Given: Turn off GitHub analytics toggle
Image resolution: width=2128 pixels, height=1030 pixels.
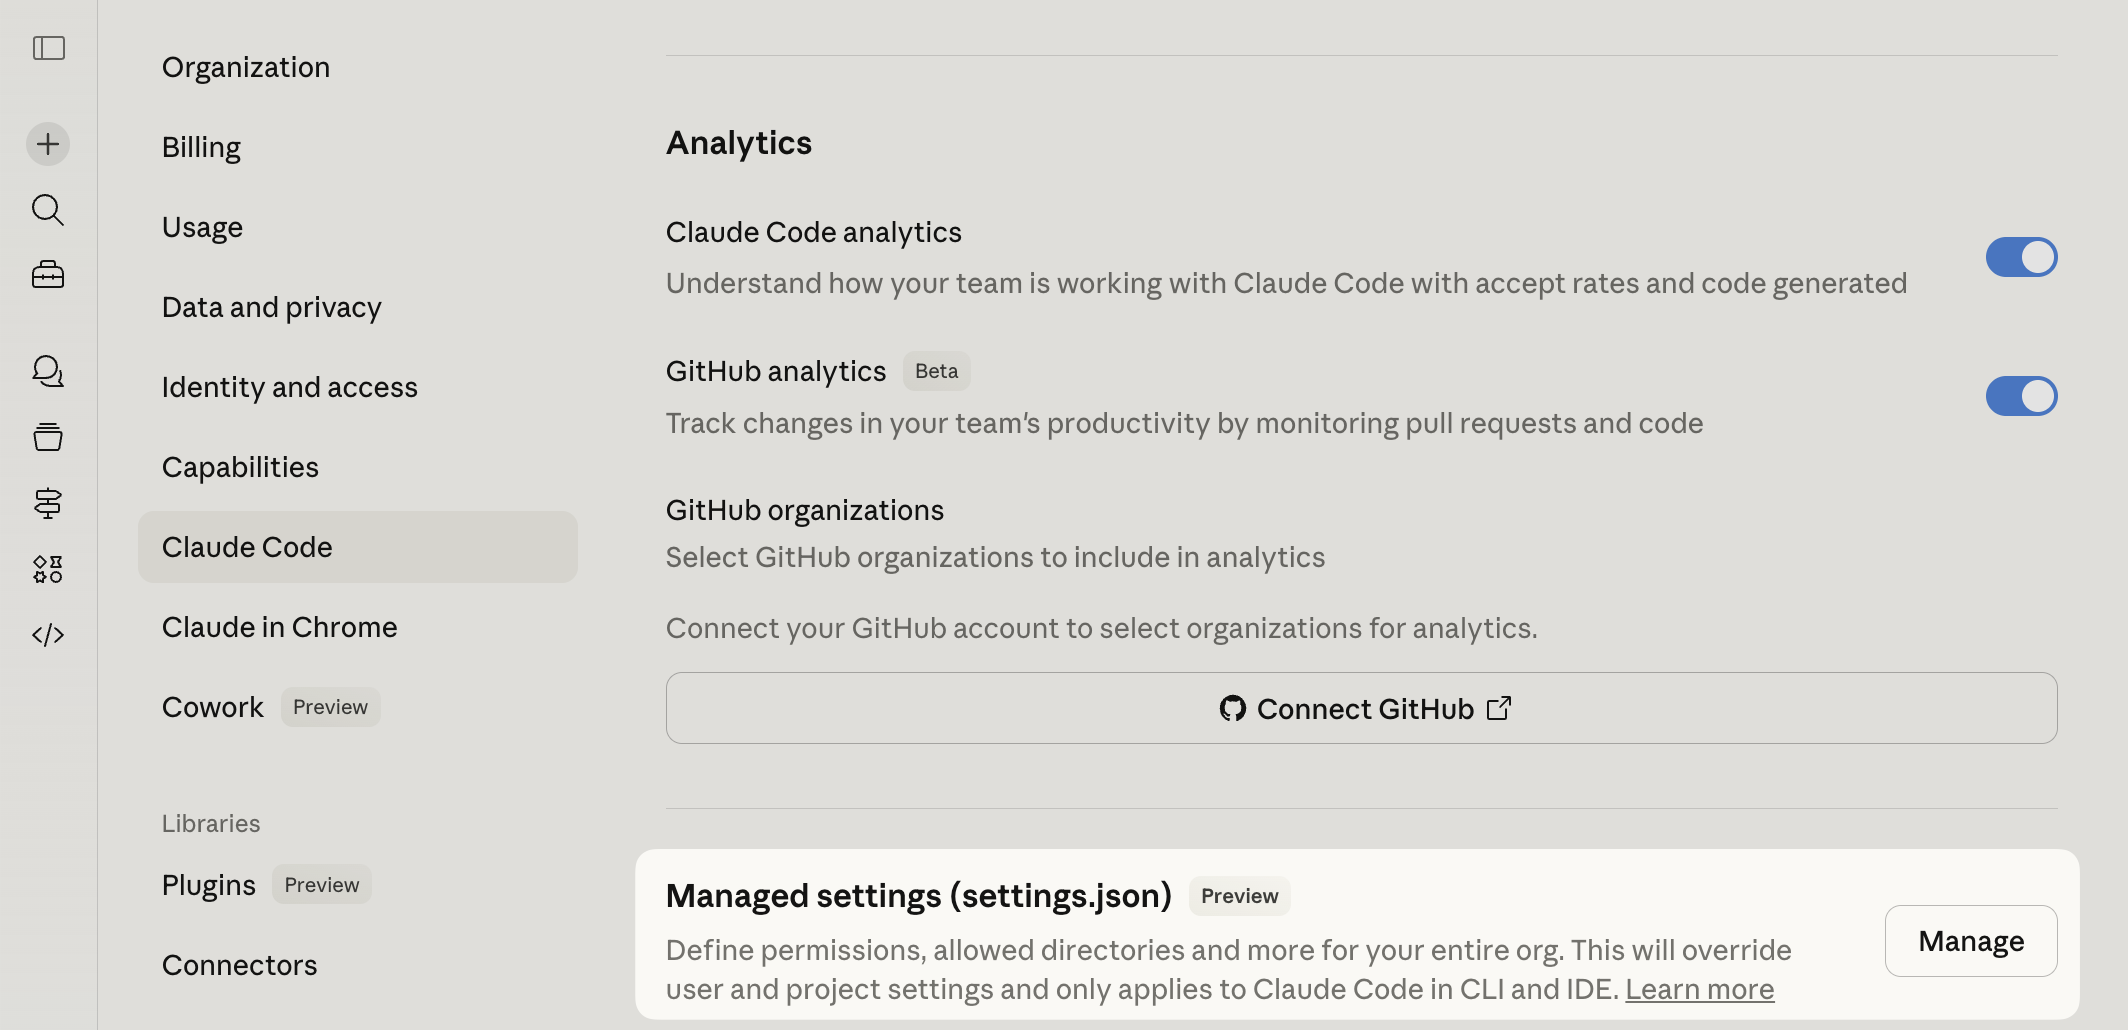Looking at the screenshot, I should [2021, 396].
